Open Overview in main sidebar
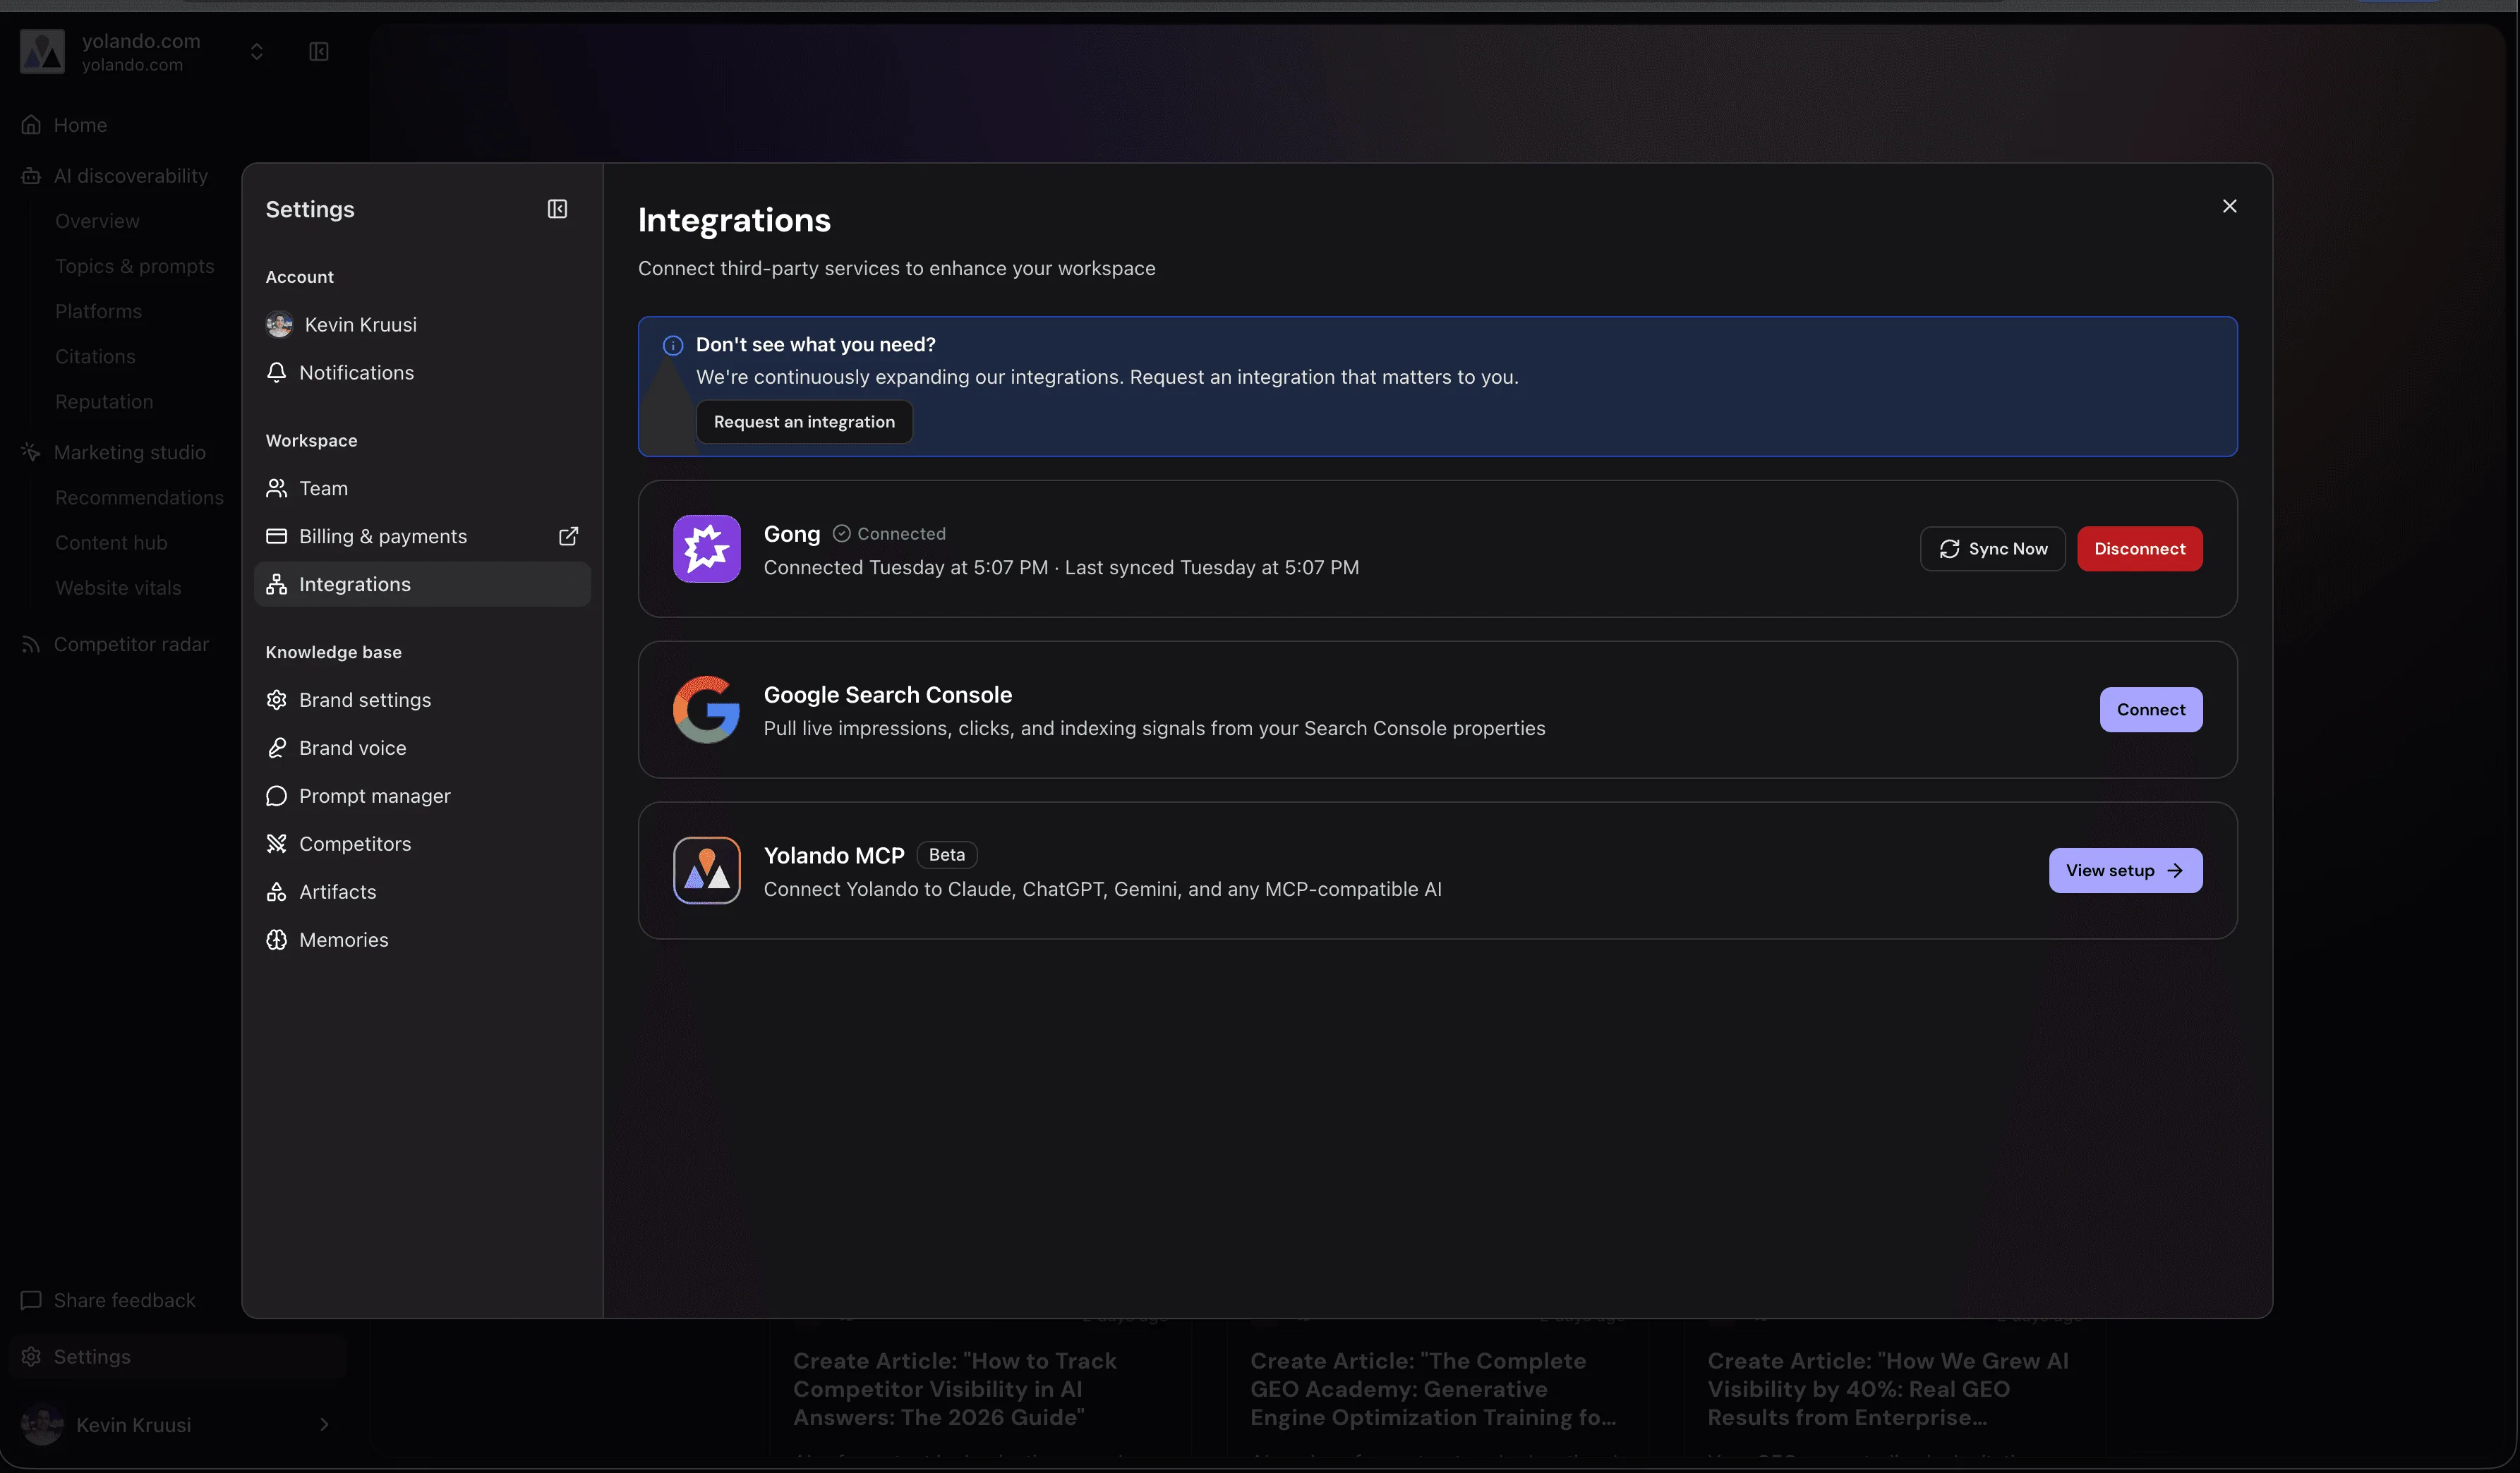 click(x=97, y=221)
